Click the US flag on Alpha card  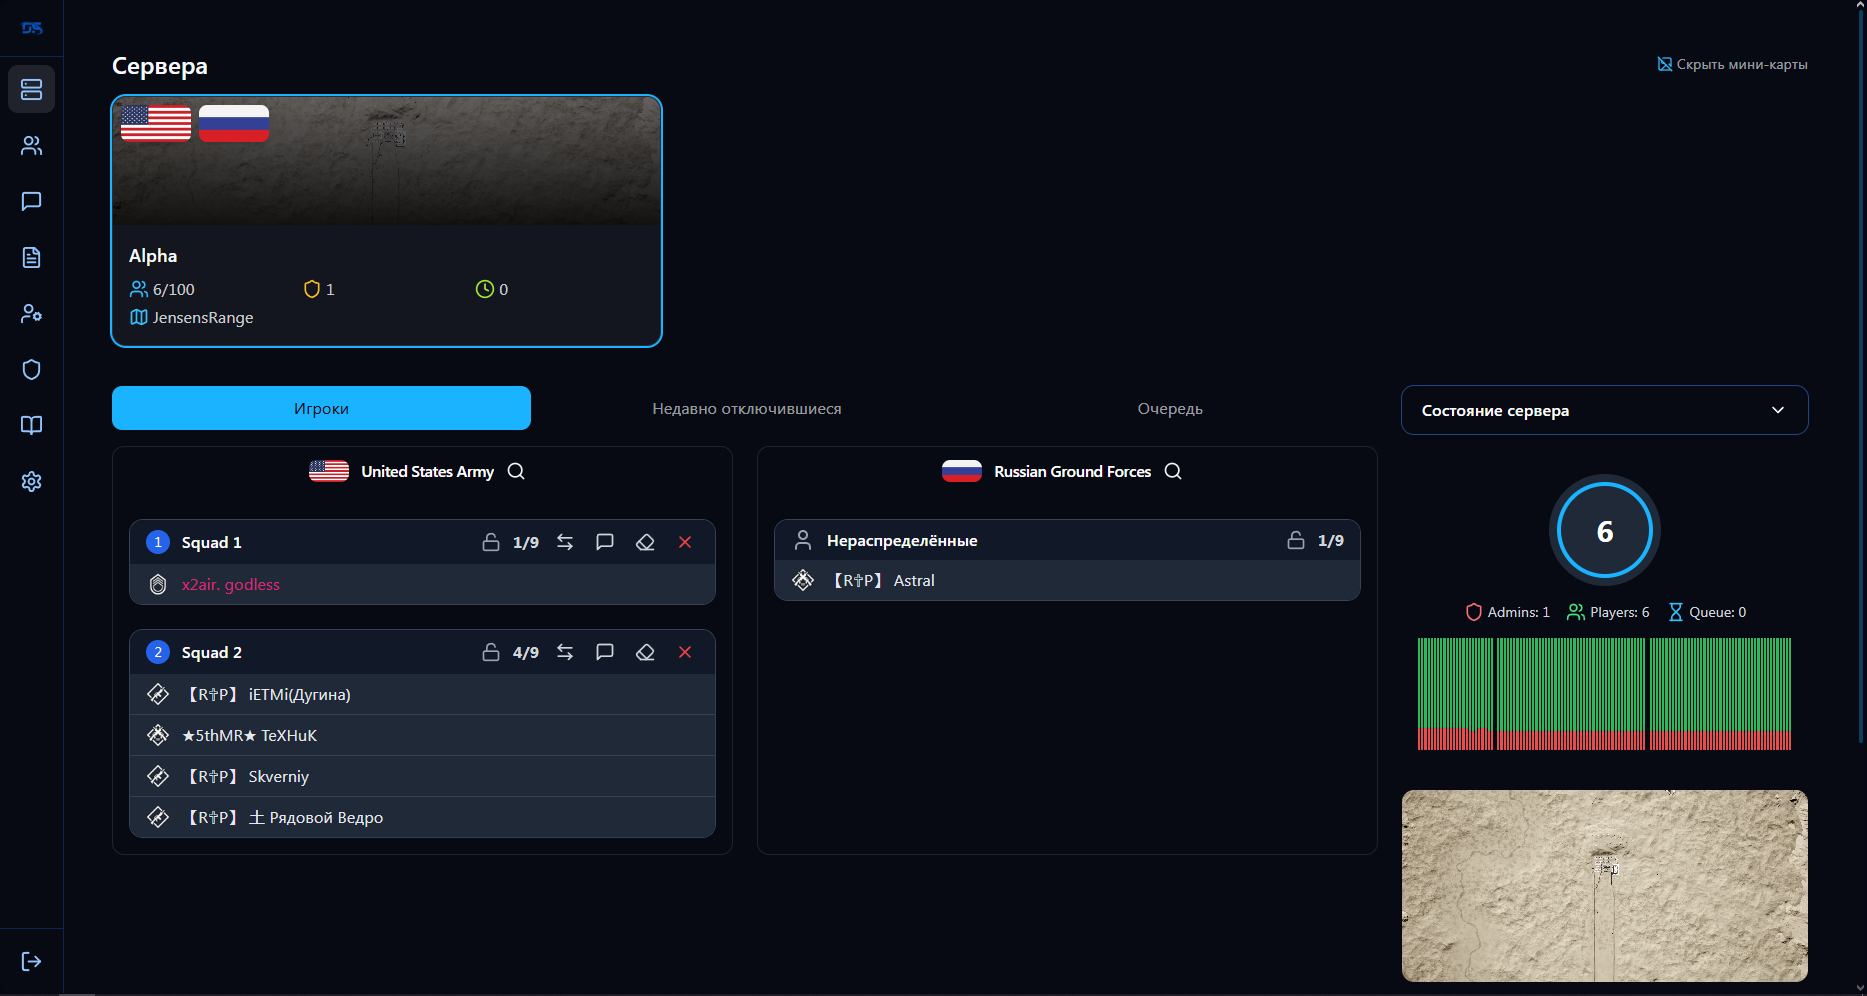[156, 123]
